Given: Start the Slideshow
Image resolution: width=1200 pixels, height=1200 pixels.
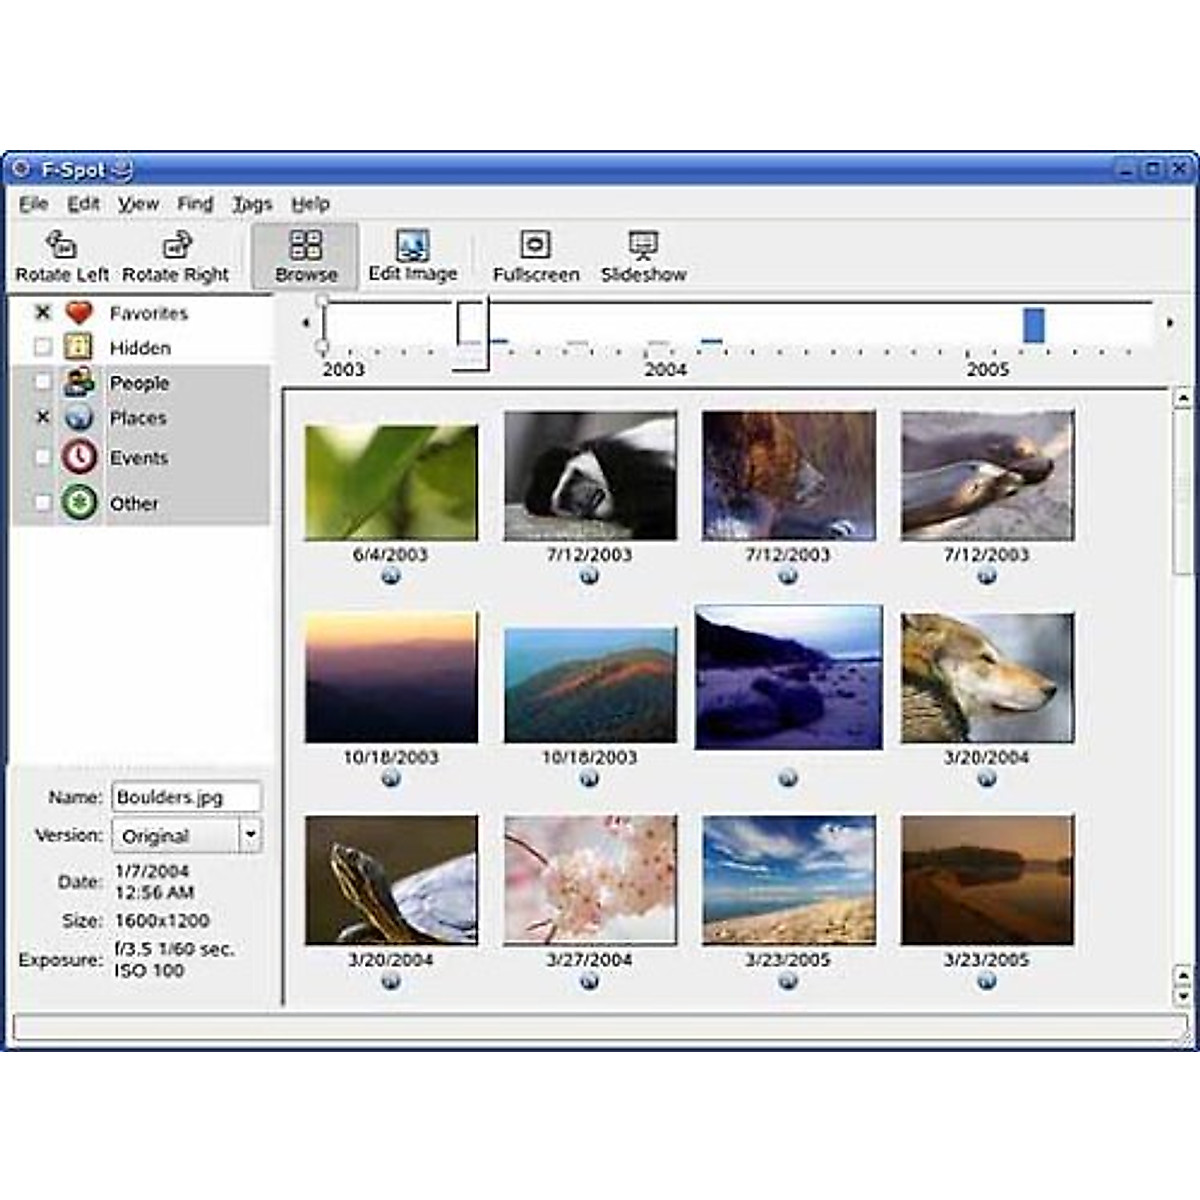Looking at the screenshot, I should point(644,253).
